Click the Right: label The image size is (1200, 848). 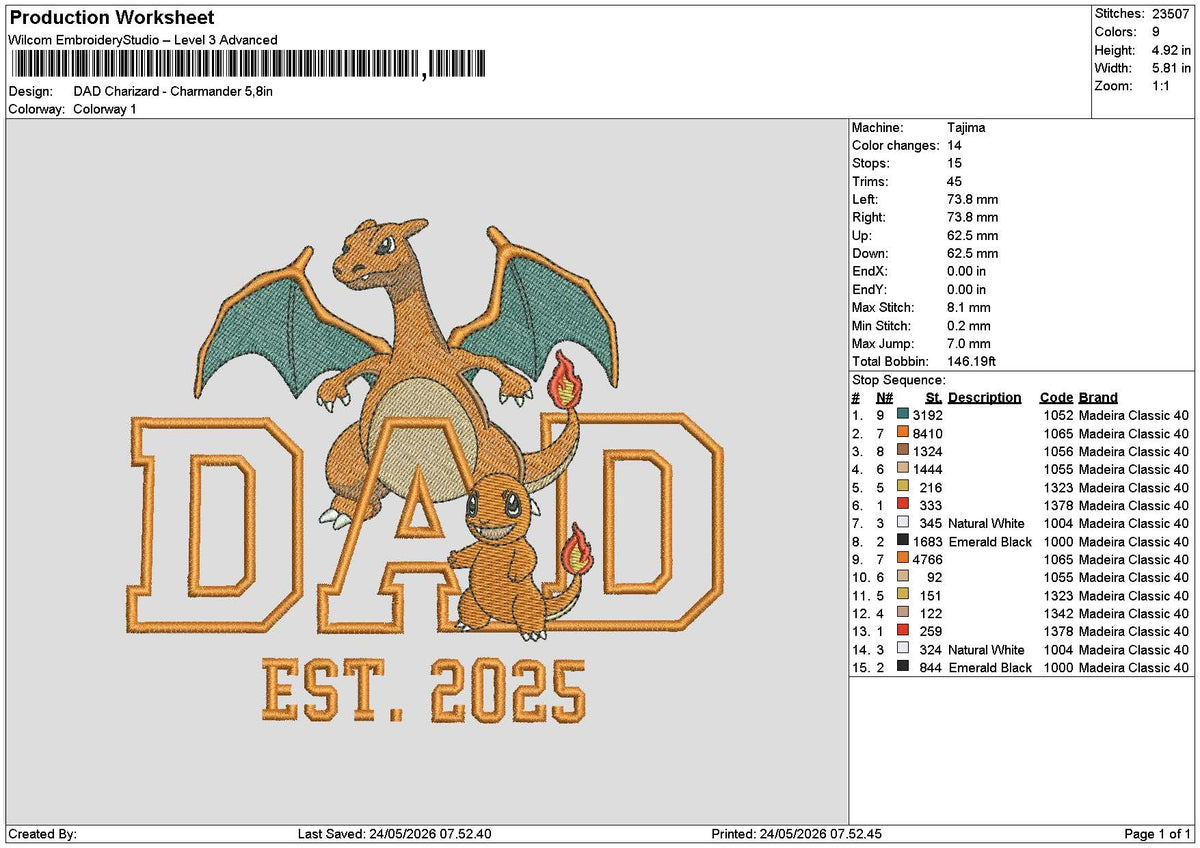pos(869,218)
